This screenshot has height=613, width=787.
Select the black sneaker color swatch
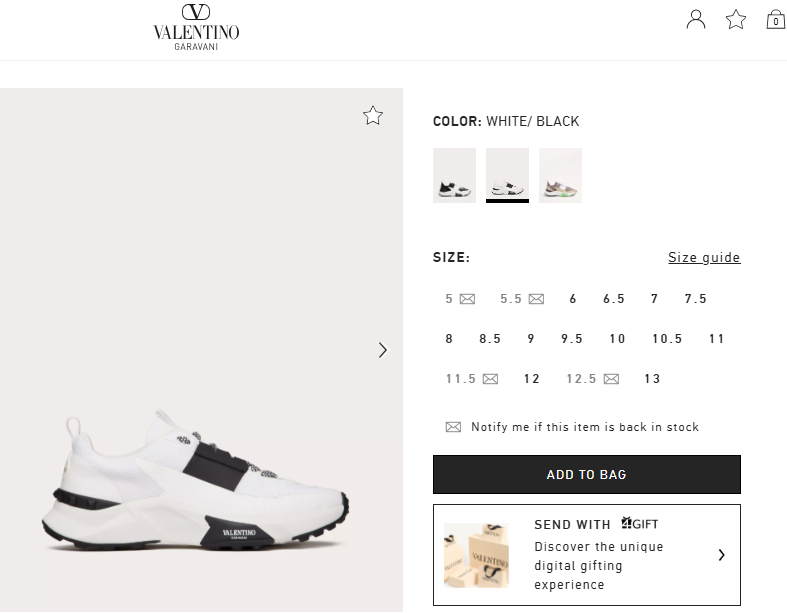pyautogui.click(x=454, y=175)
